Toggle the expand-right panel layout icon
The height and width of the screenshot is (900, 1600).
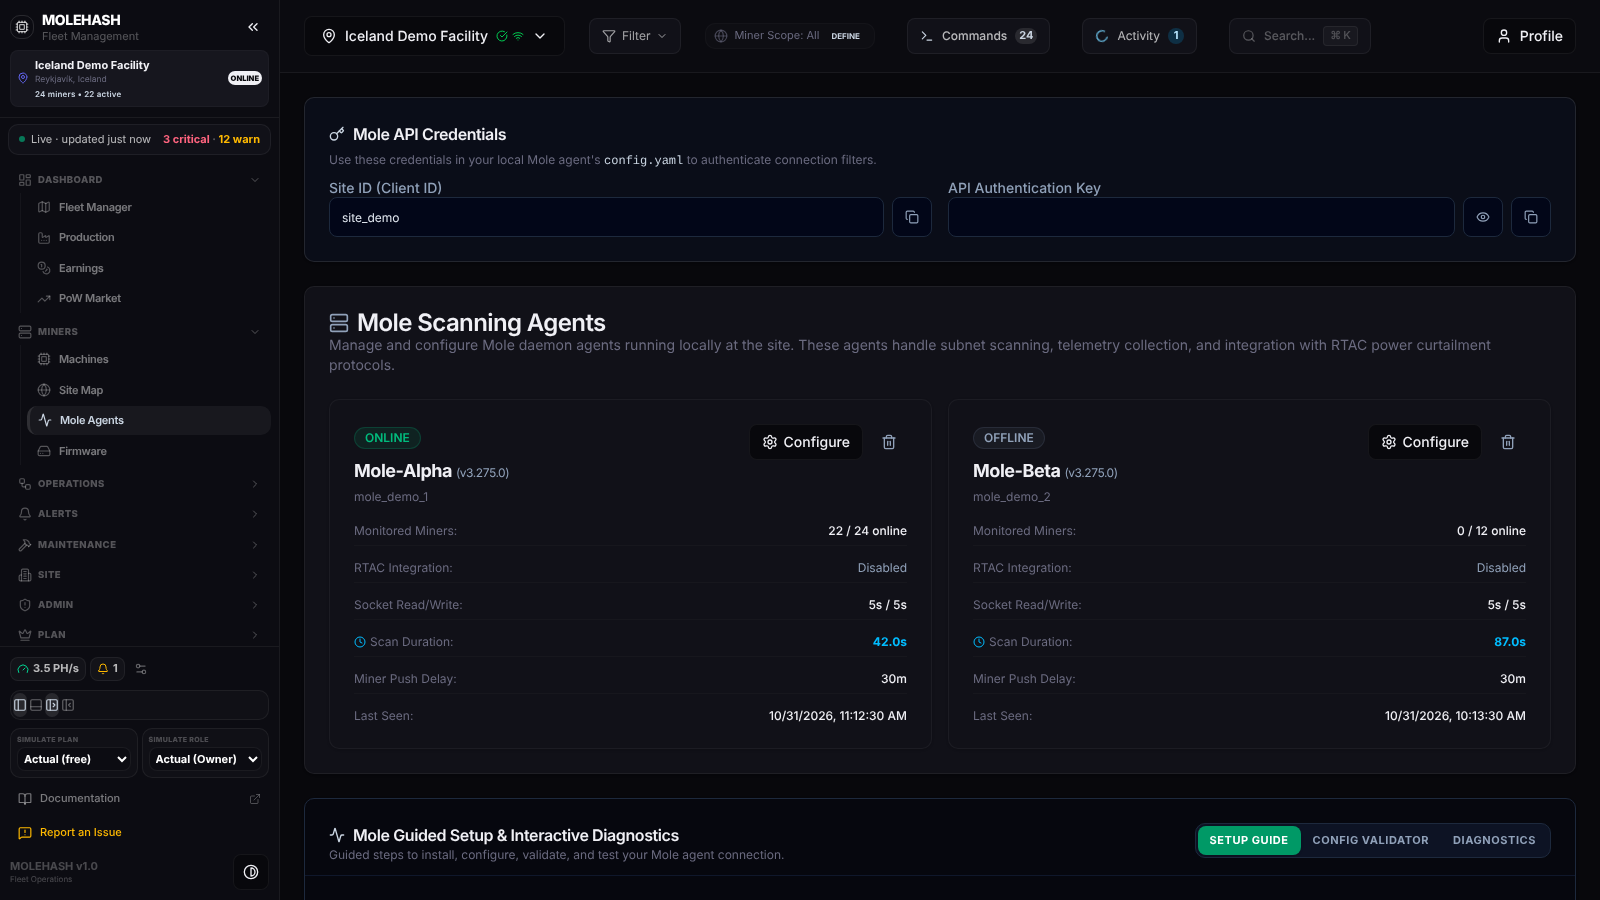click(x=52, y=705)
